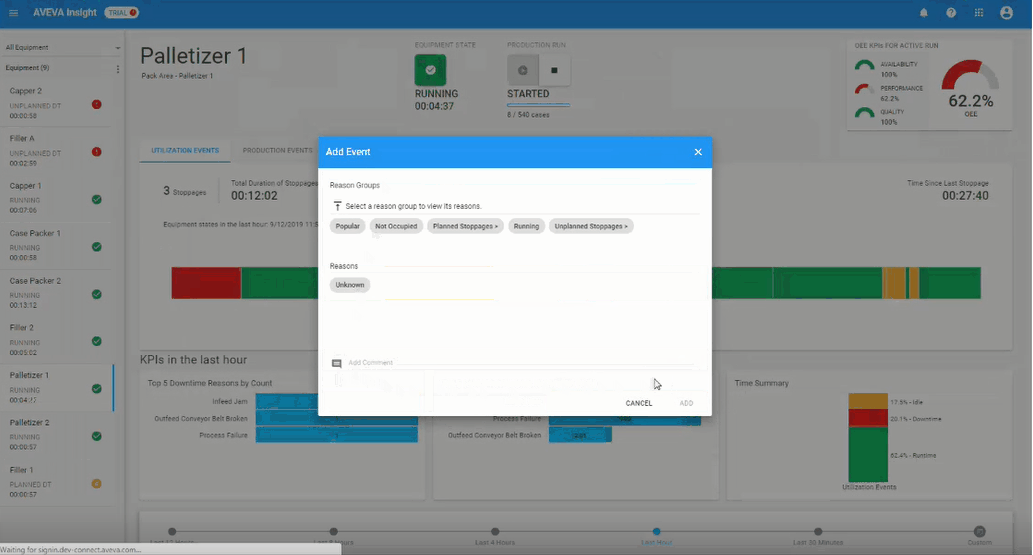Click the comment icon beside Add Comment

(x=337, y=363)
